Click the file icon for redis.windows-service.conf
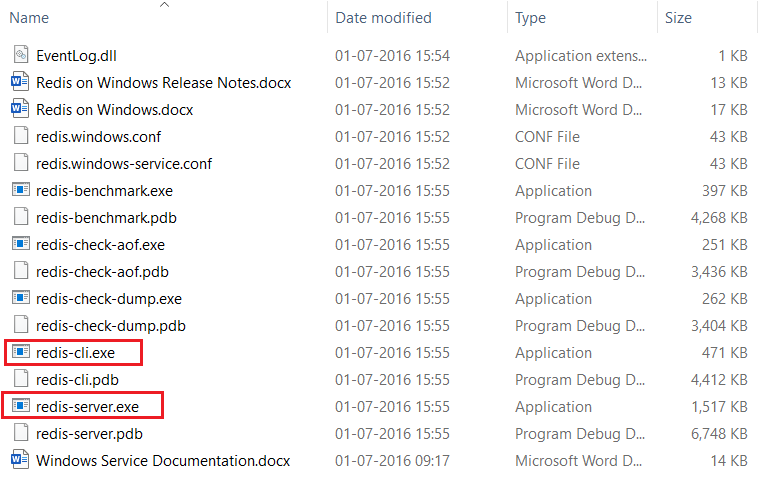 pos(20,163)
